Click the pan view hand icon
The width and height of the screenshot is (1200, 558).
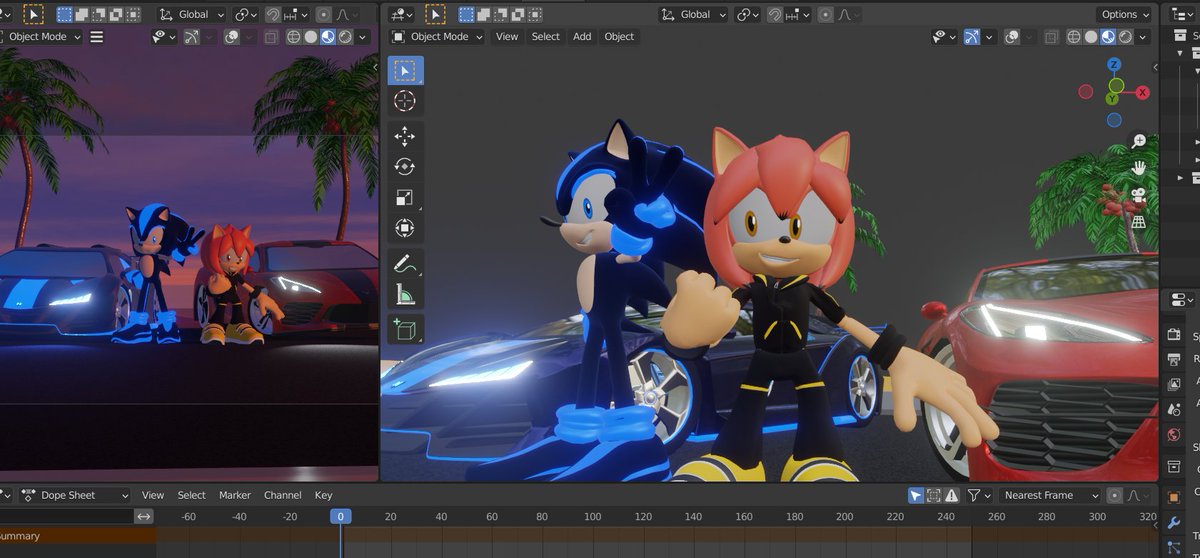coord(1138,169)
